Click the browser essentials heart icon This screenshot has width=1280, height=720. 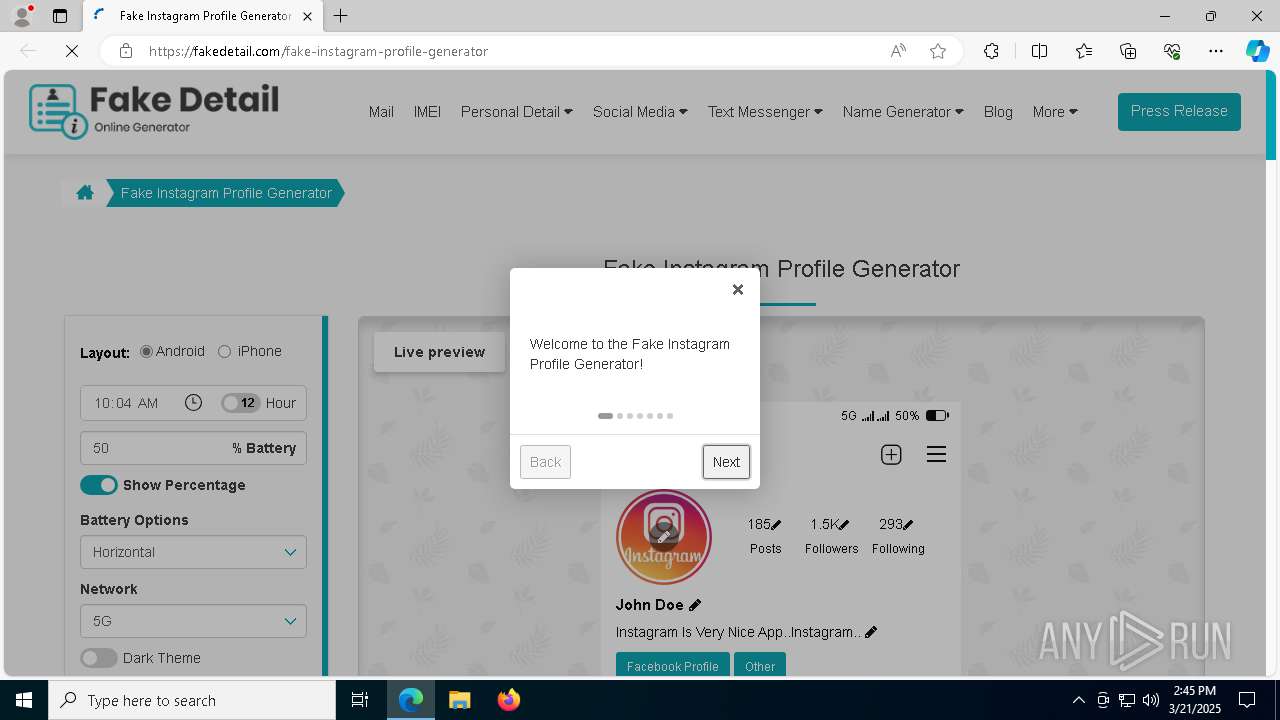(x=1172, y=51)
